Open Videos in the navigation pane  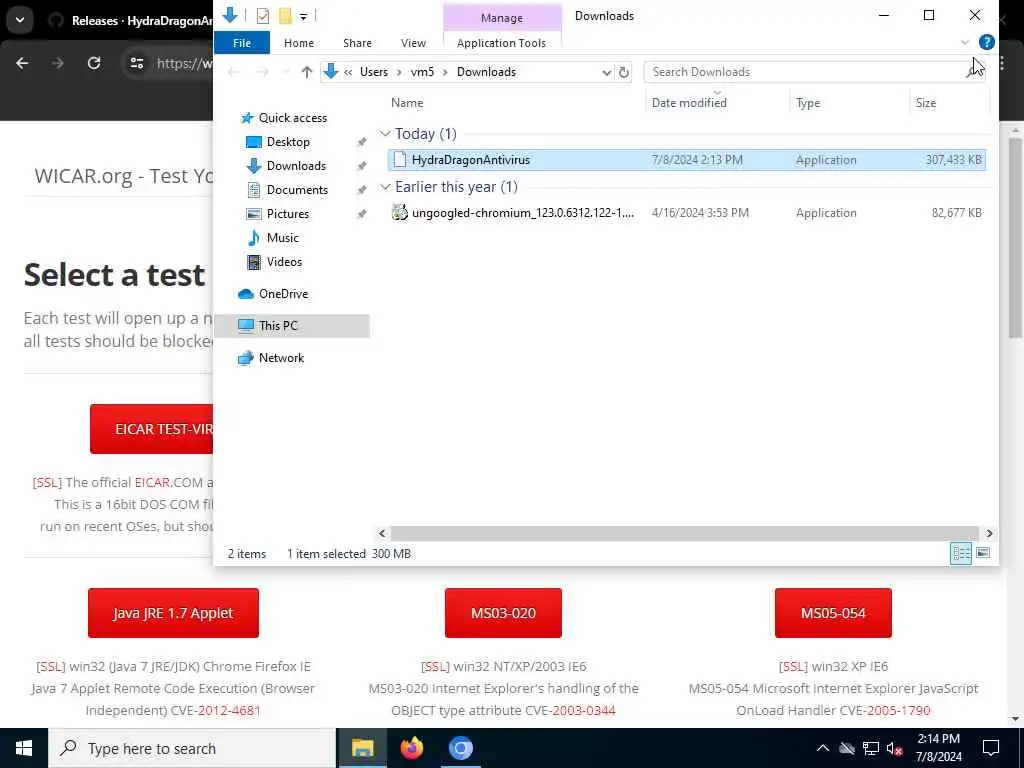283,262
